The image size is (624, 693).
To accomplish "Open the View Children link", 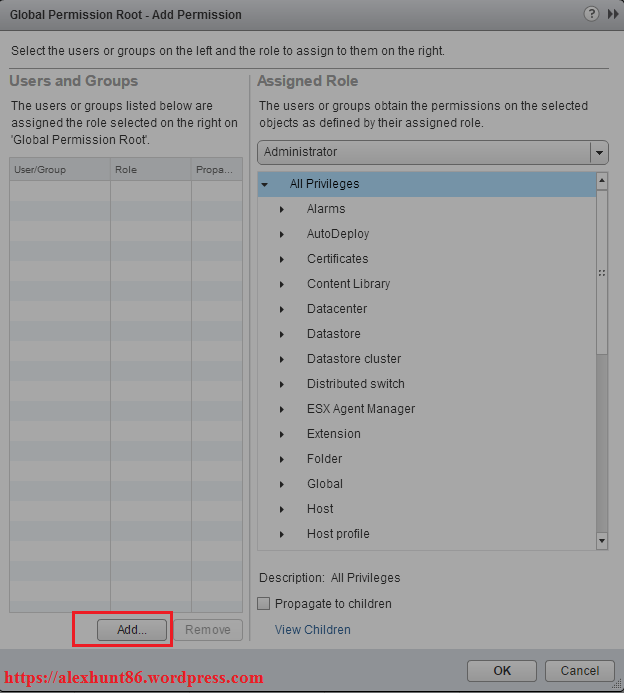I will point(312,630).
